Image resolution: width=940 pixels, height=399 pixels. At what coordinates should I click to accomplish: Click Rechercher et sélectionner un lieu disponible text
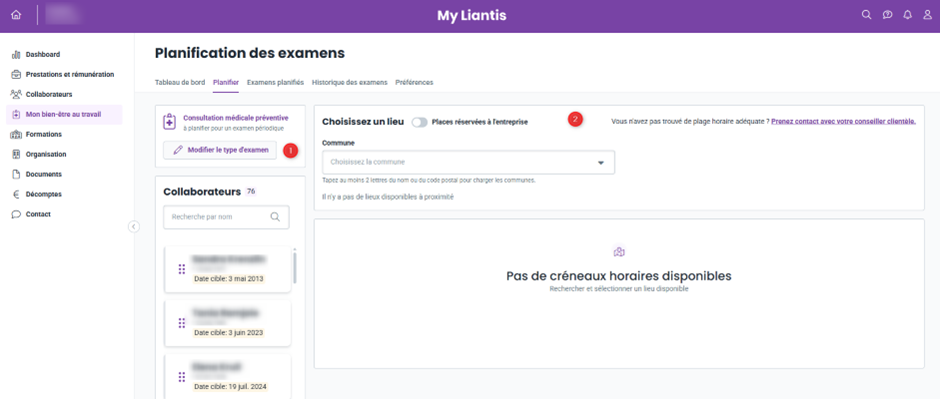click(x=619, y=289)
